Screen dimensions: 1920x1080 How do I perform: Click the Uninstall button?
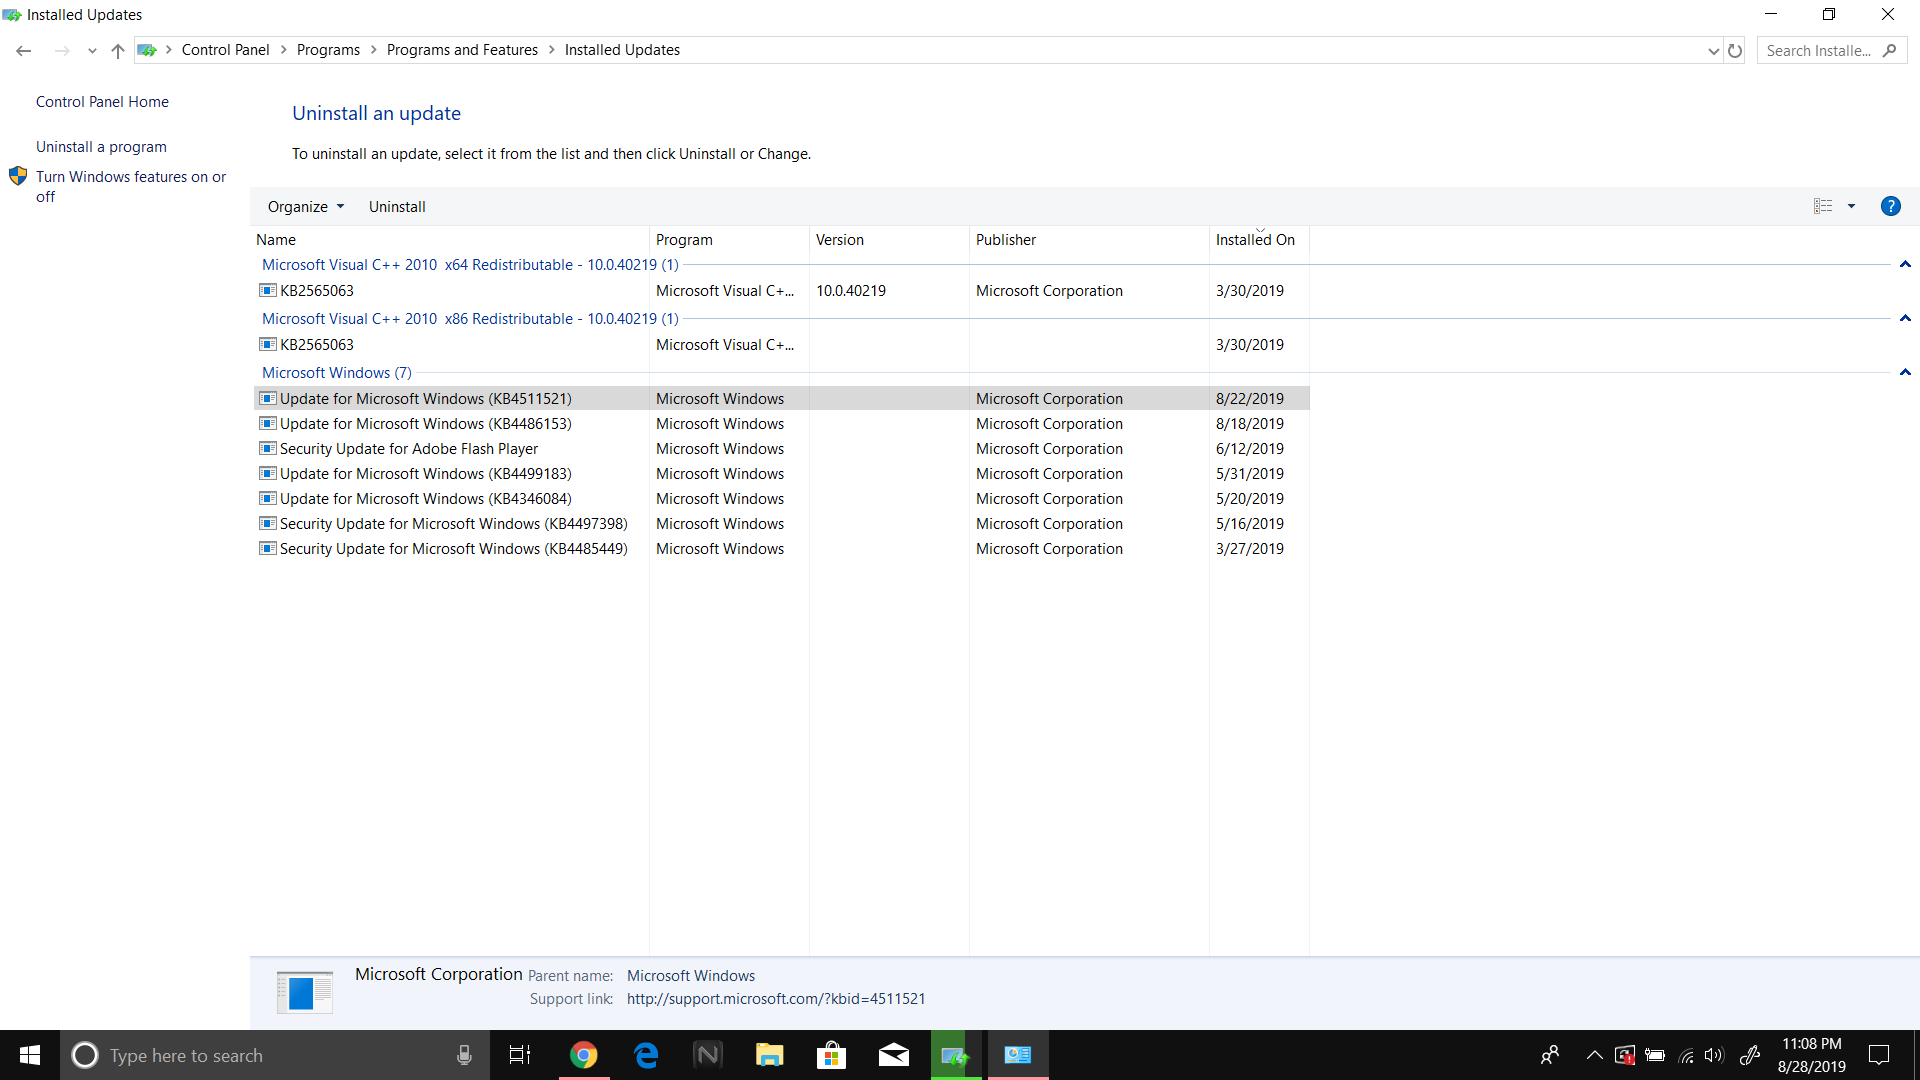coord(396,206)
